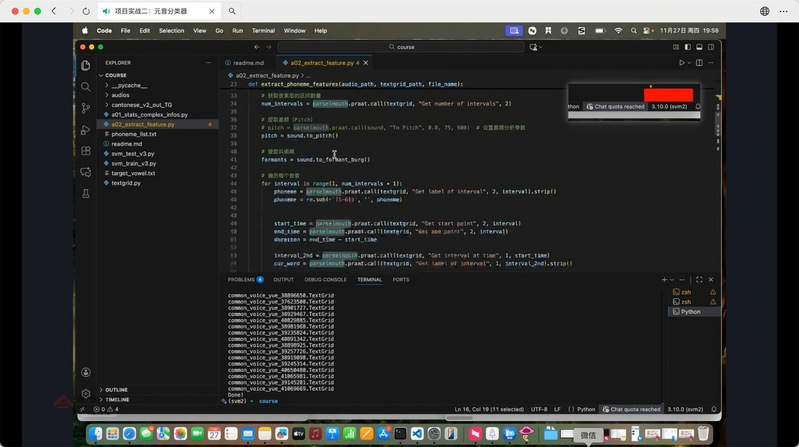Open the Testing flask icon view

pos(86,194)
